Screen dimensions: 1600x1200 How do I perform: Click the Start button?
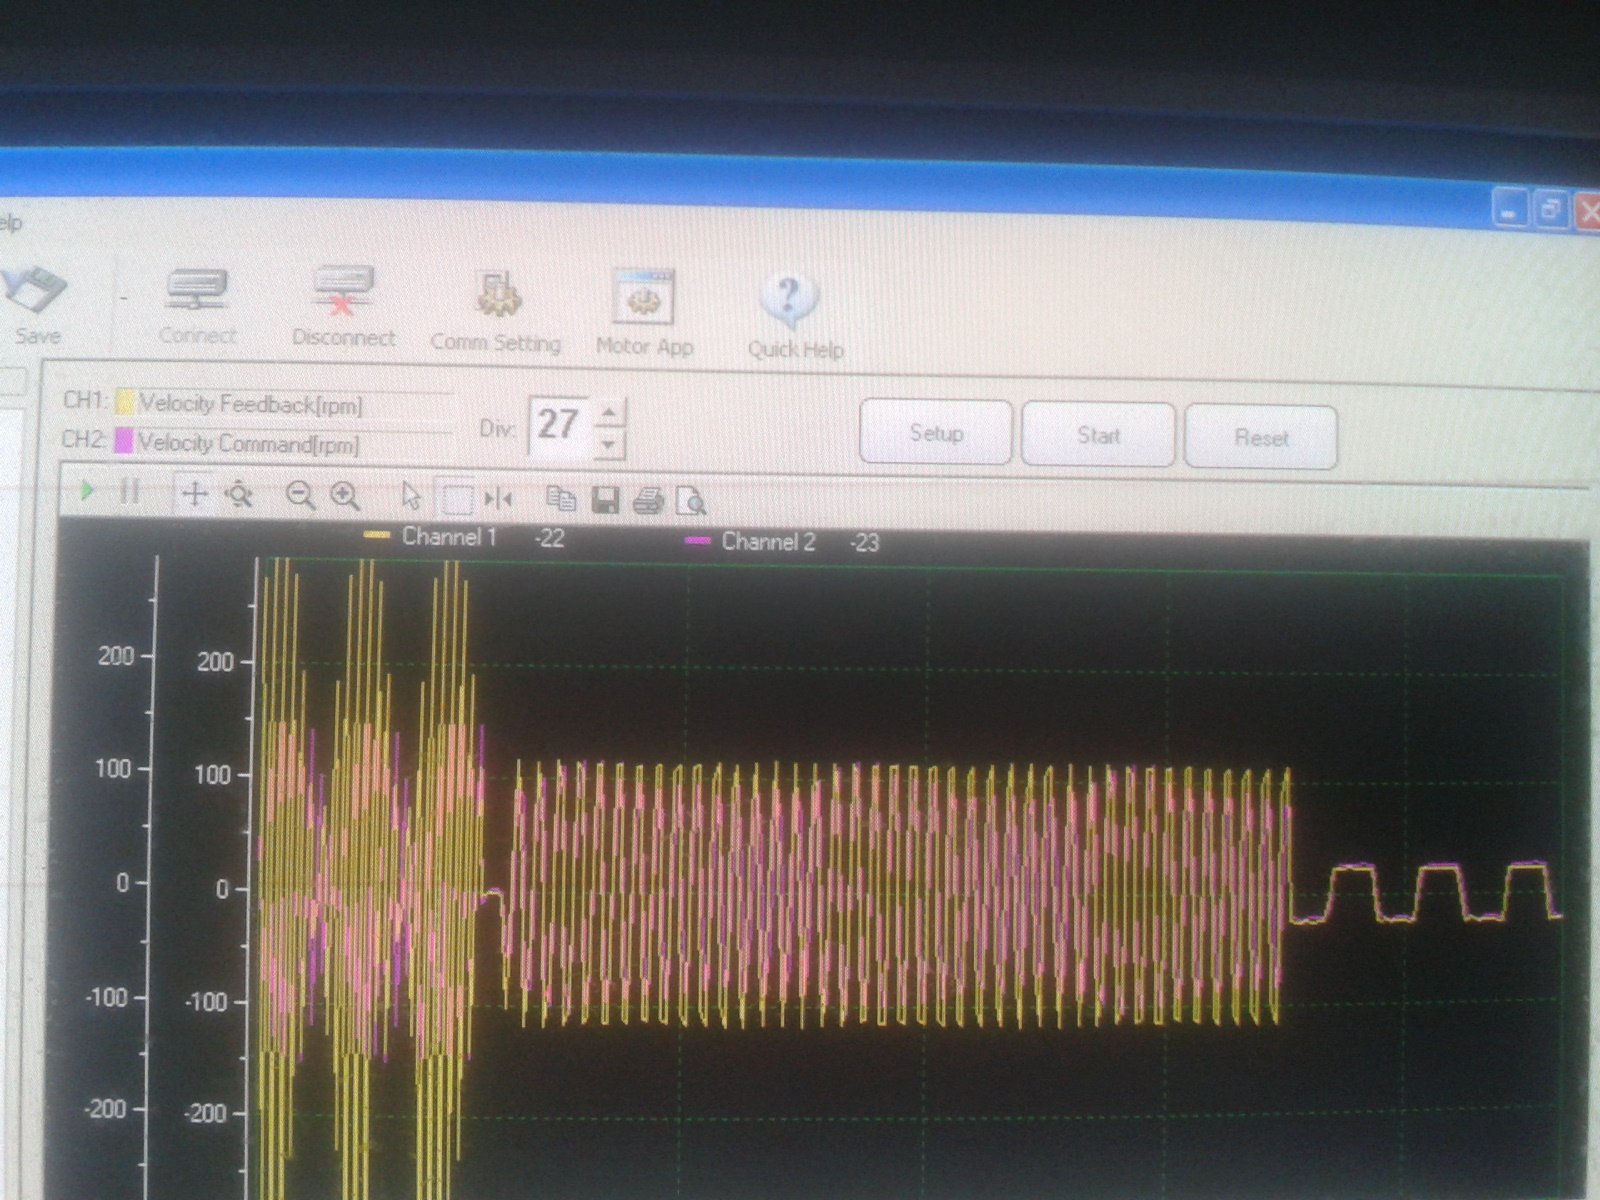click(1098, 435)
